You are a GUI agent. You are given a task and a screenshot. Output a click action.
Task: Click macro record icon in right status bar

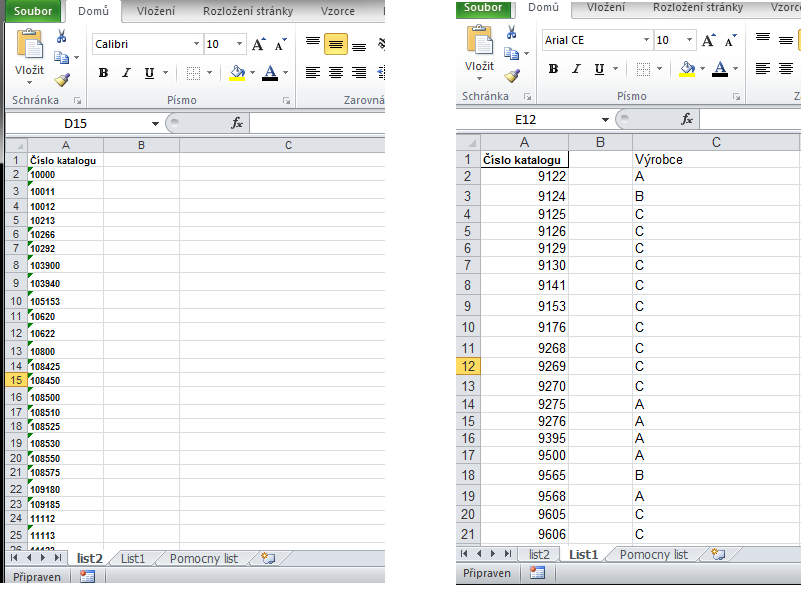click(537, 573)
